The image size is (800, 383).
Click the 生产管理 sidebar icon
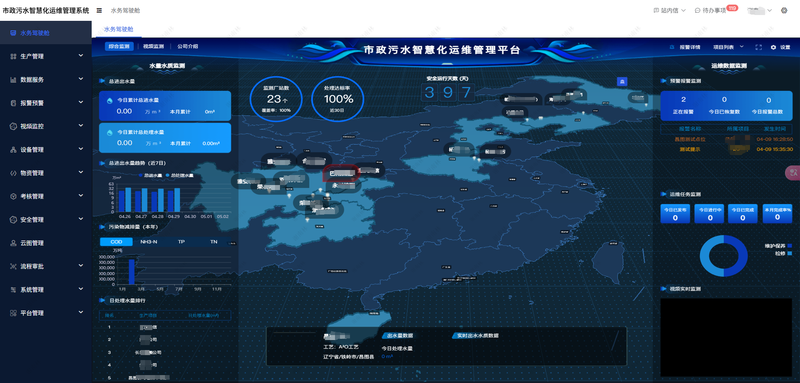[x=13, y=56]
